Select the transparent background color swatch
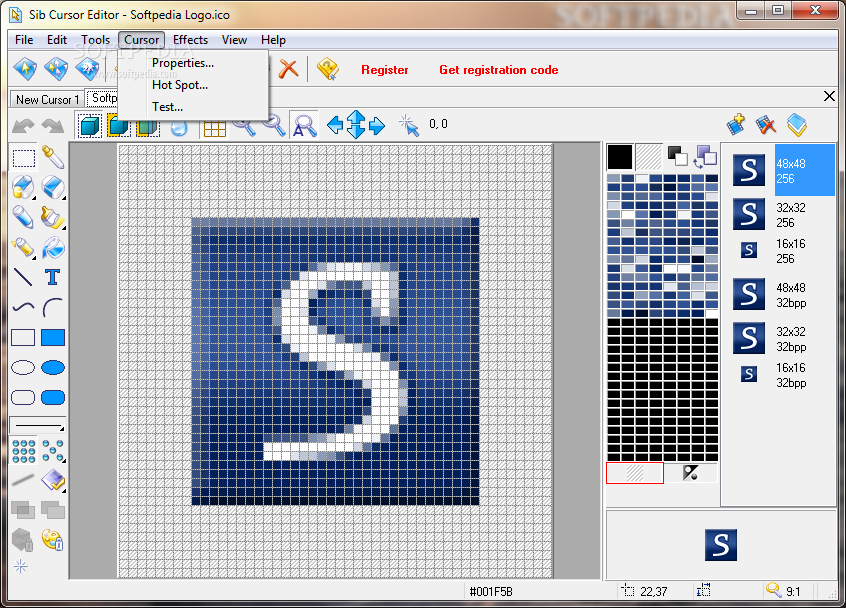 coord(649,157)
